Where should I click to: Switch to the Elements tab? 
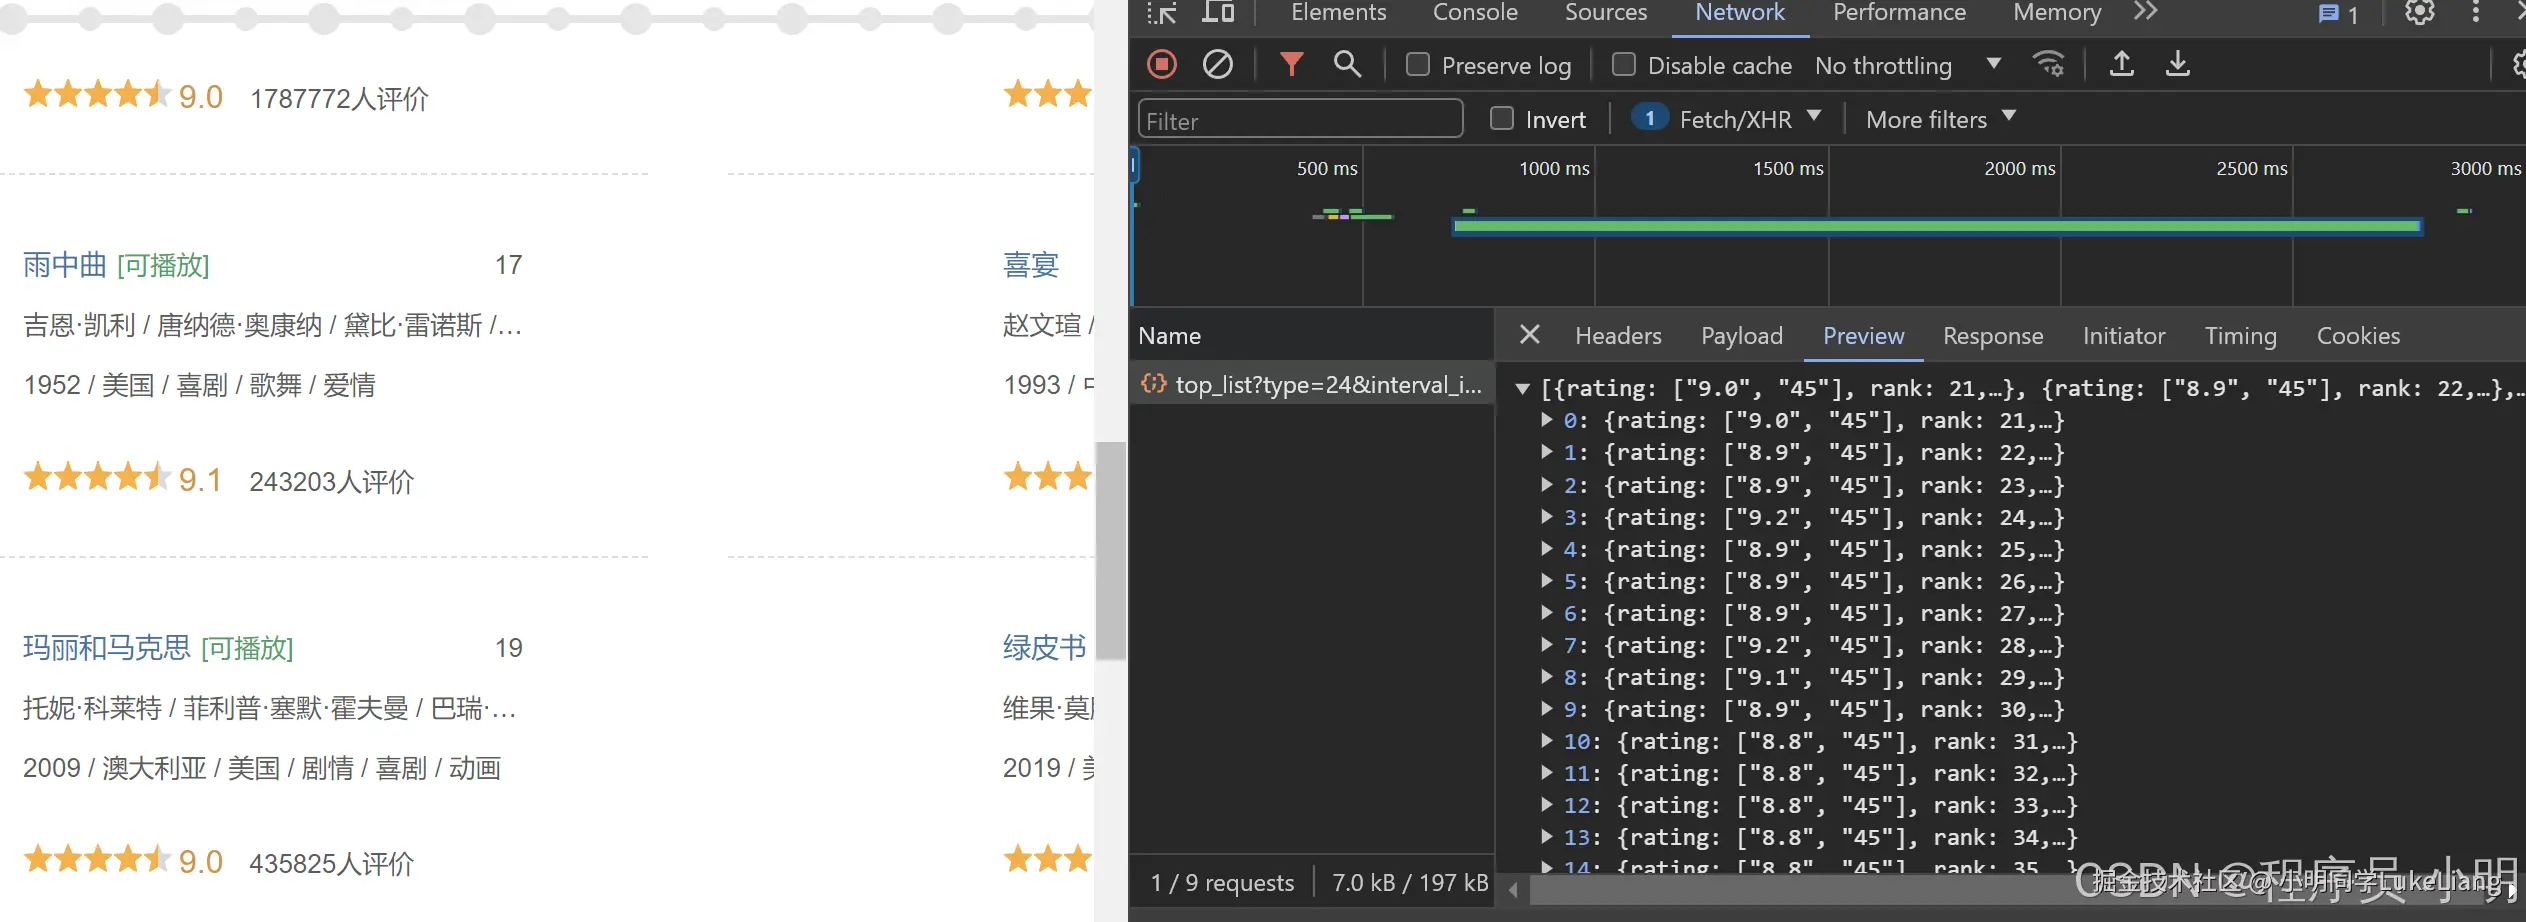click(1338, 13)
